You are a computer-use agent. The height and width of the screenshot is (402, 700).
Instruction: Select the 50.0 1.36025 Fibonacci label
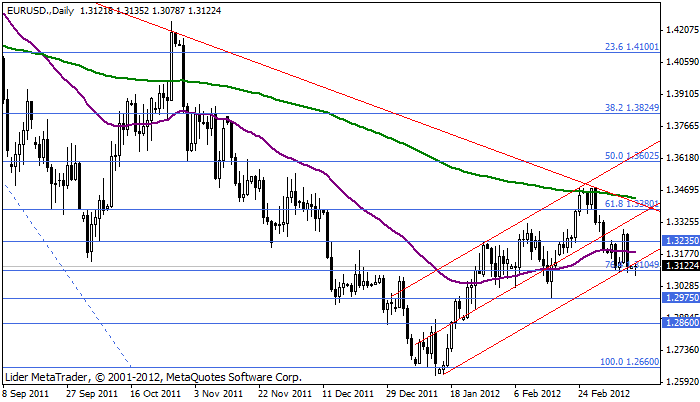632,156
